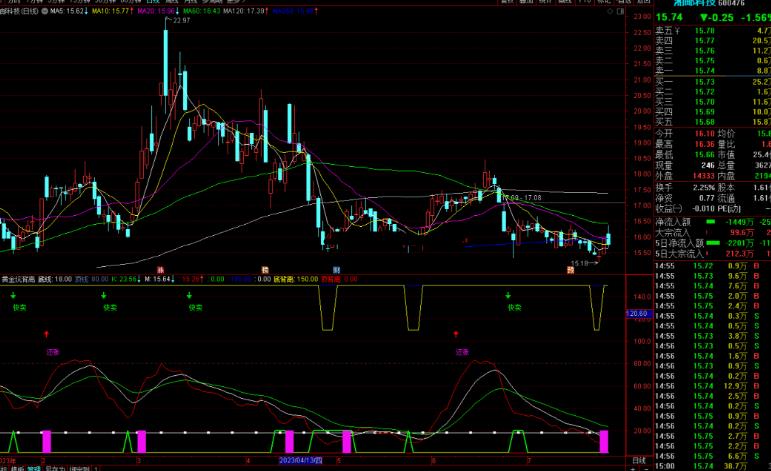Click the 6.6万 volume tick at 14:56
771x471 pixels.
(x=738, y=456)
